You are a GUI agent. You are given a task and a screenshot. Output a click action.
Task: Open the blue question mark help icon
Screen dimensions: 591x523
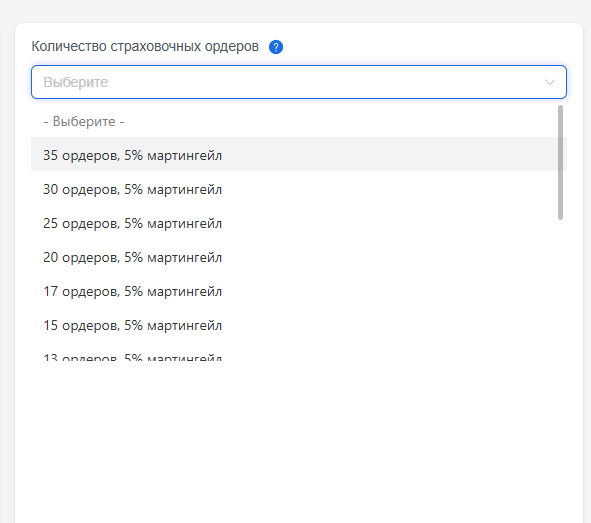pyautogui.click(x=276, y=47)
